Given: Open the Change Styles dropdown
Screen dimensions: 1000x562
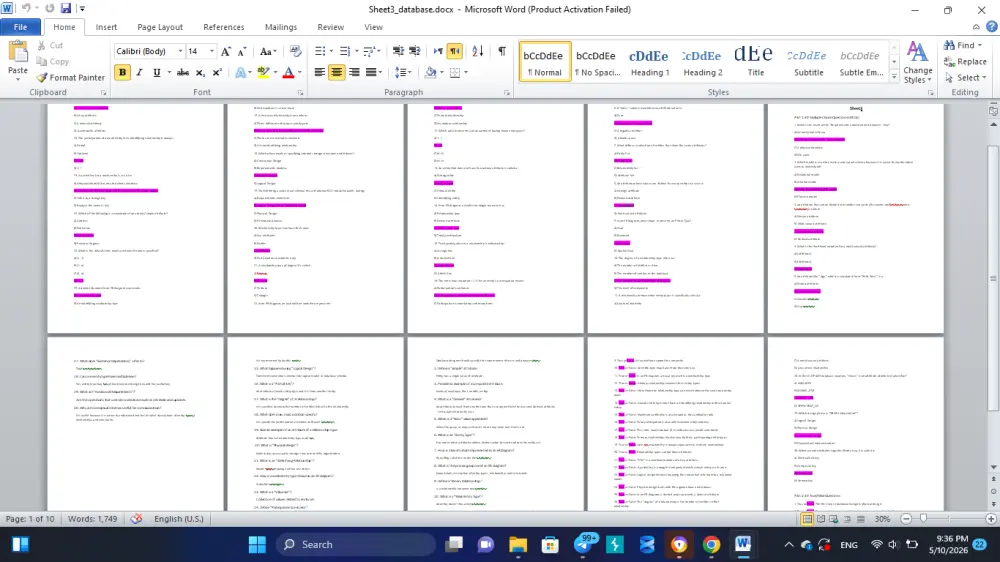Looking at the screenshot, I should [918, 63].
